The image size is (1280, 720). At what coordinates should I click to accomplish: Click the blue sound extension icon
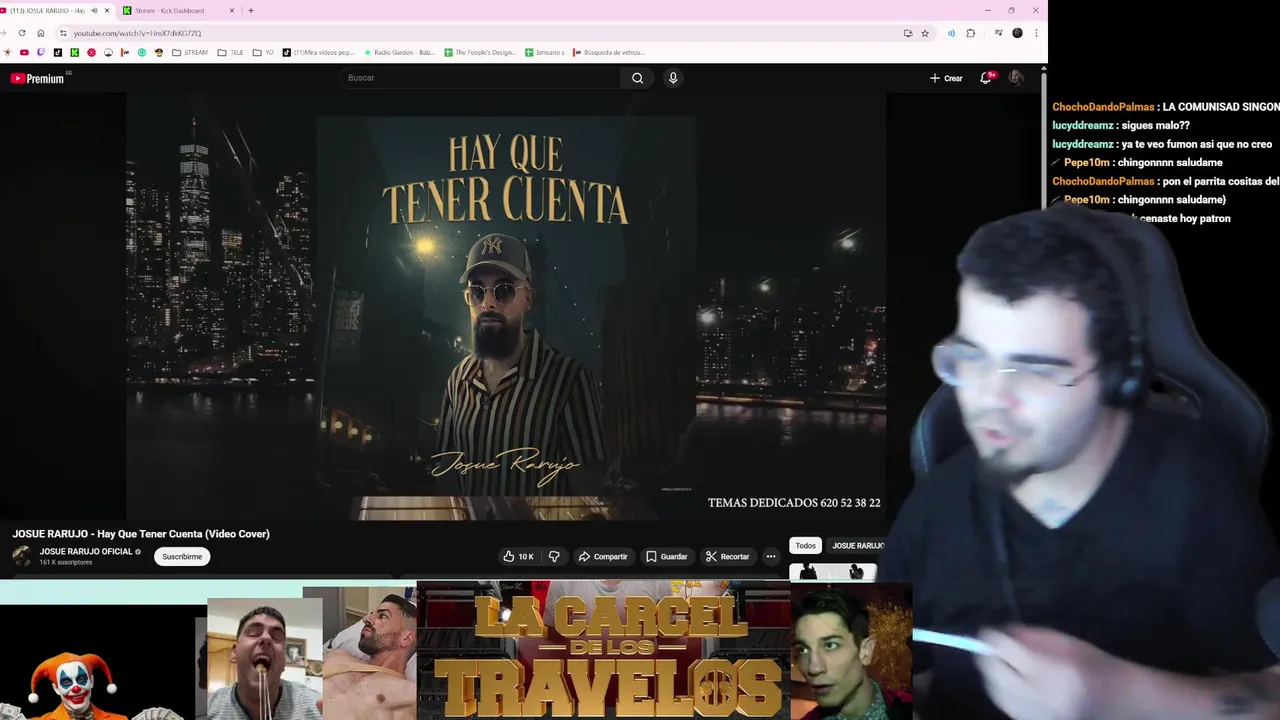(x=951, y=33)
